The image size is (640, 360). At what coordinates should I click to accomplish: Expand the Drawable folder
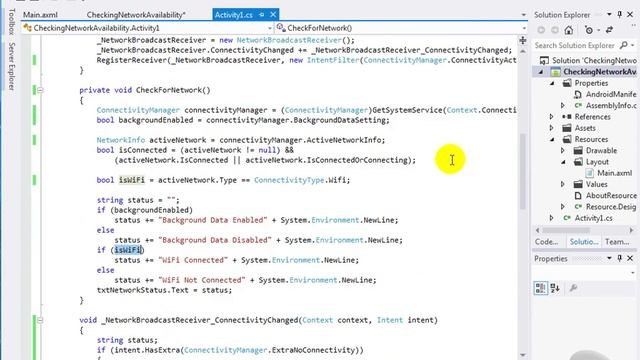[563, 151]
